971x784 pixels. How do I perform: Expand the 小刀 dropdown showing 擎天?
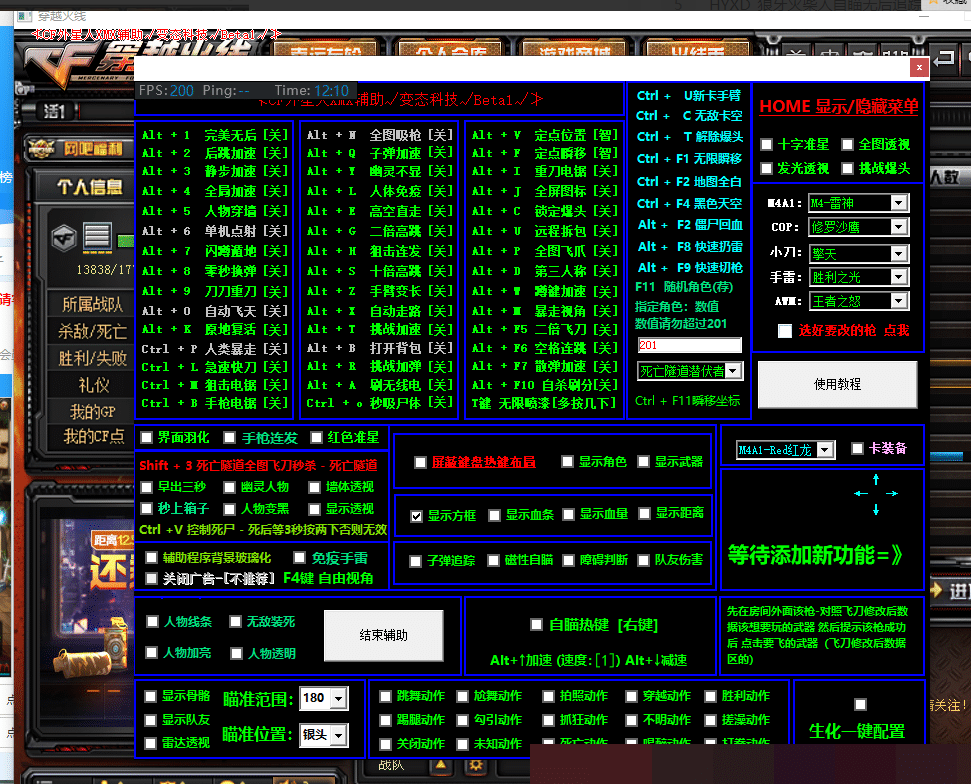(x=859, y=253)
